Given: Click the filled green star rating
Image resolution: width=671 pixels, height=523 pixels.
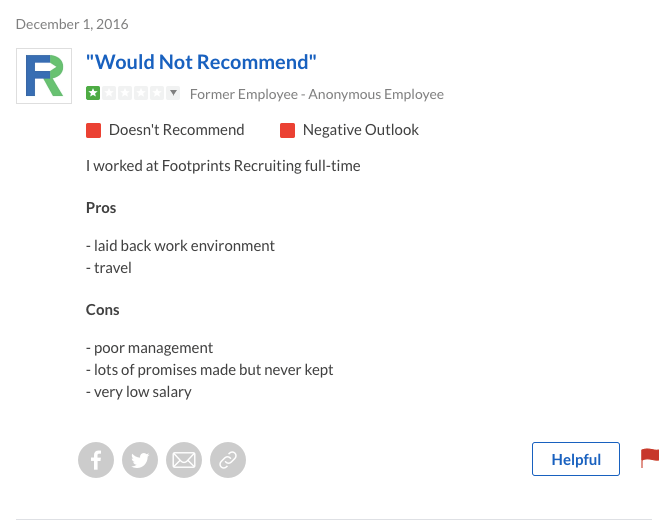Looking at the screenshot, I should (x=93, y=94).
